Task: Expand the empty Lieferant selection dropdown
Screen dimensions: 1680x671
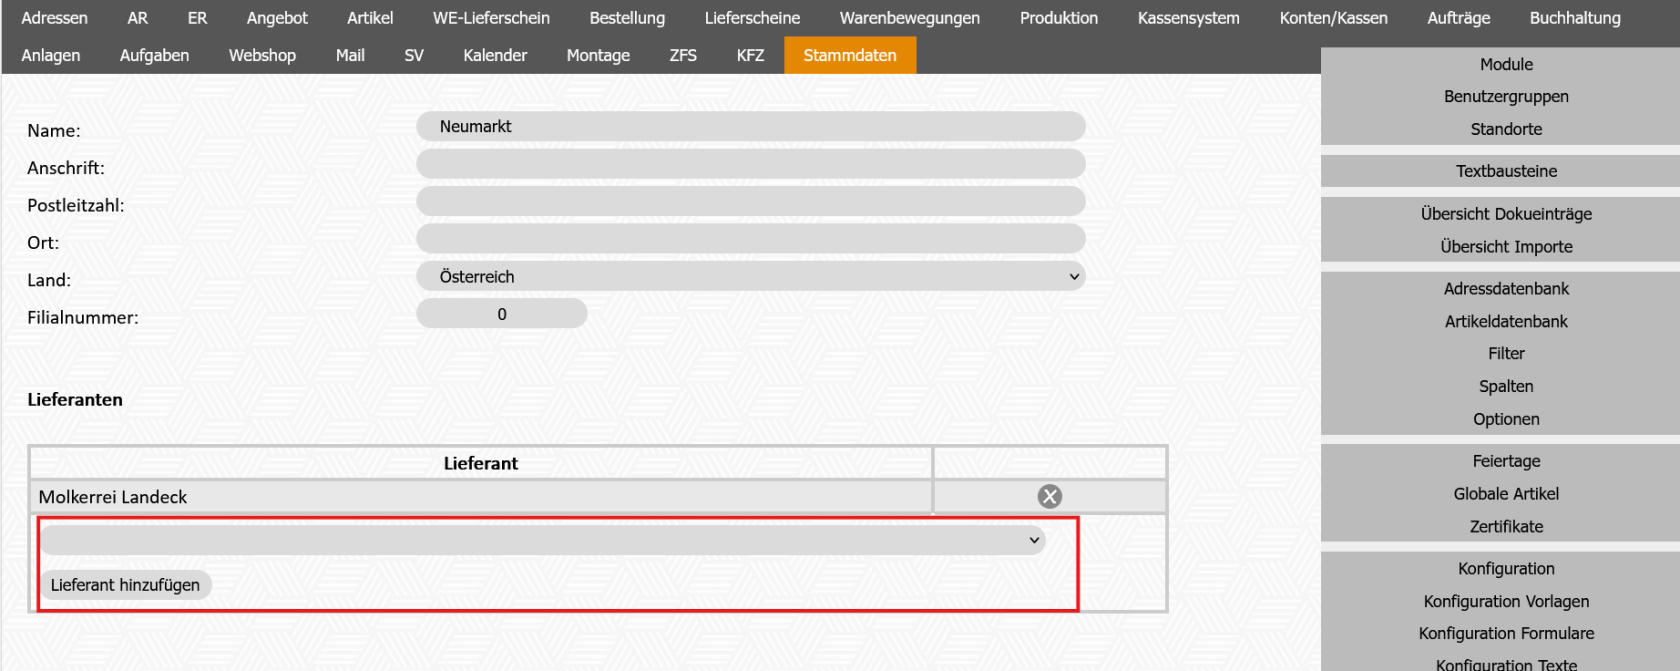Action: pos(542,541)
